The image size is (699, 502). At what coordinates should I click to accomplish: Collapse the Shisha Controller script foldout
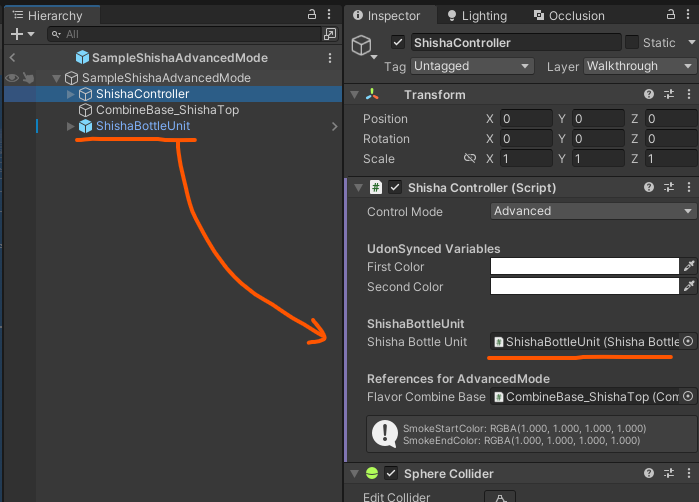click(x=358, y=188)
